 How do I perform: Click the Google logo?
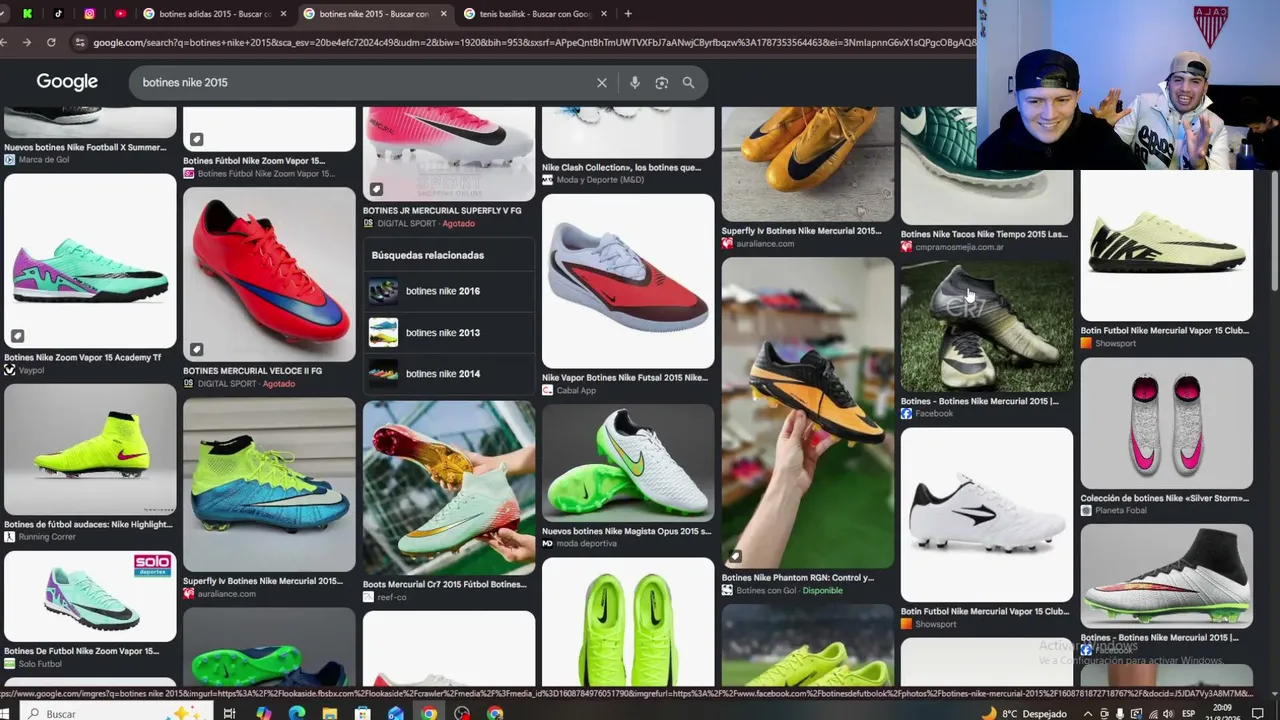67,82
